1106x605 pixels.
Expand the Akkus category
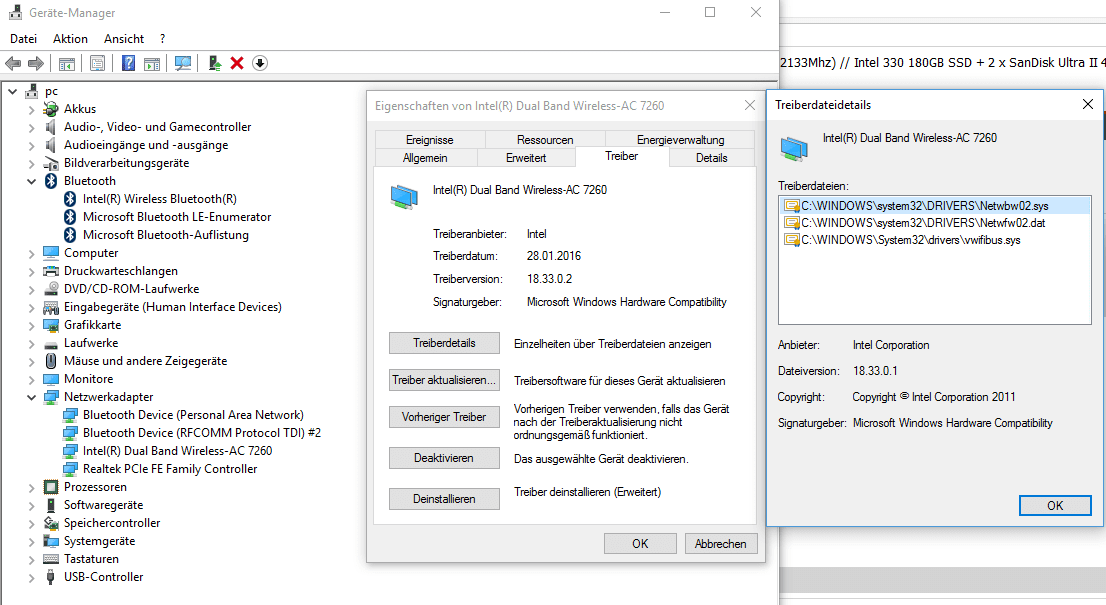point(31,109)
